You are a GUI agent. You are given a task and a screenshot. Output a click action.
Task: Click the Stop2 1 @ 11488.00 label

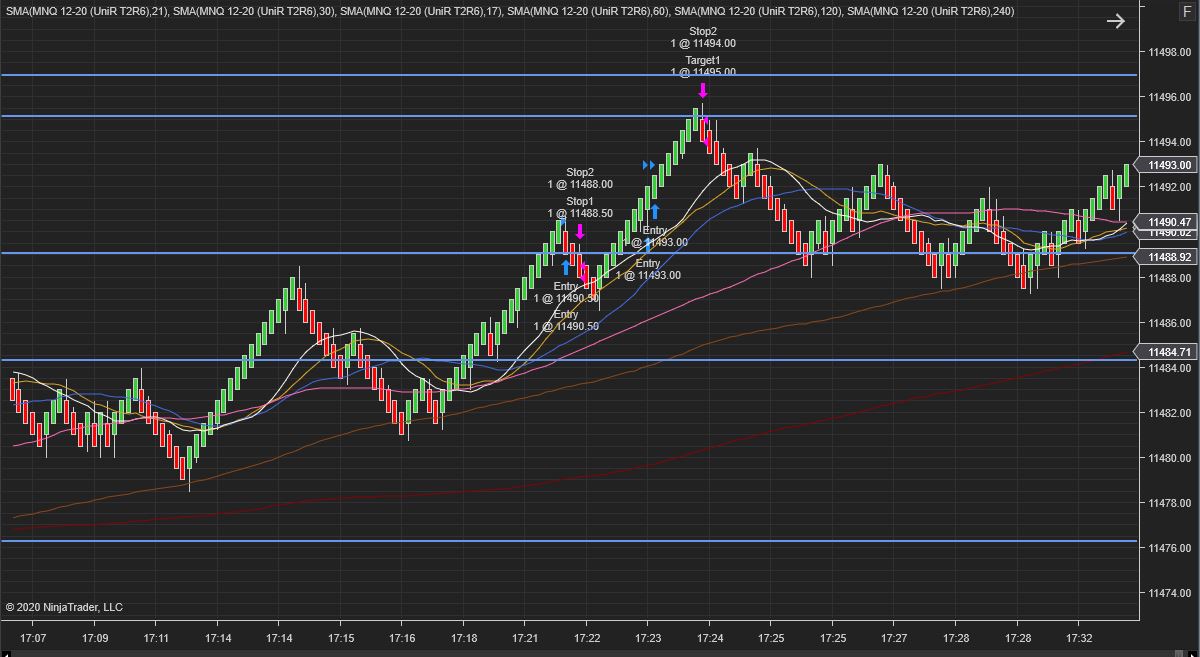(580, 178)
